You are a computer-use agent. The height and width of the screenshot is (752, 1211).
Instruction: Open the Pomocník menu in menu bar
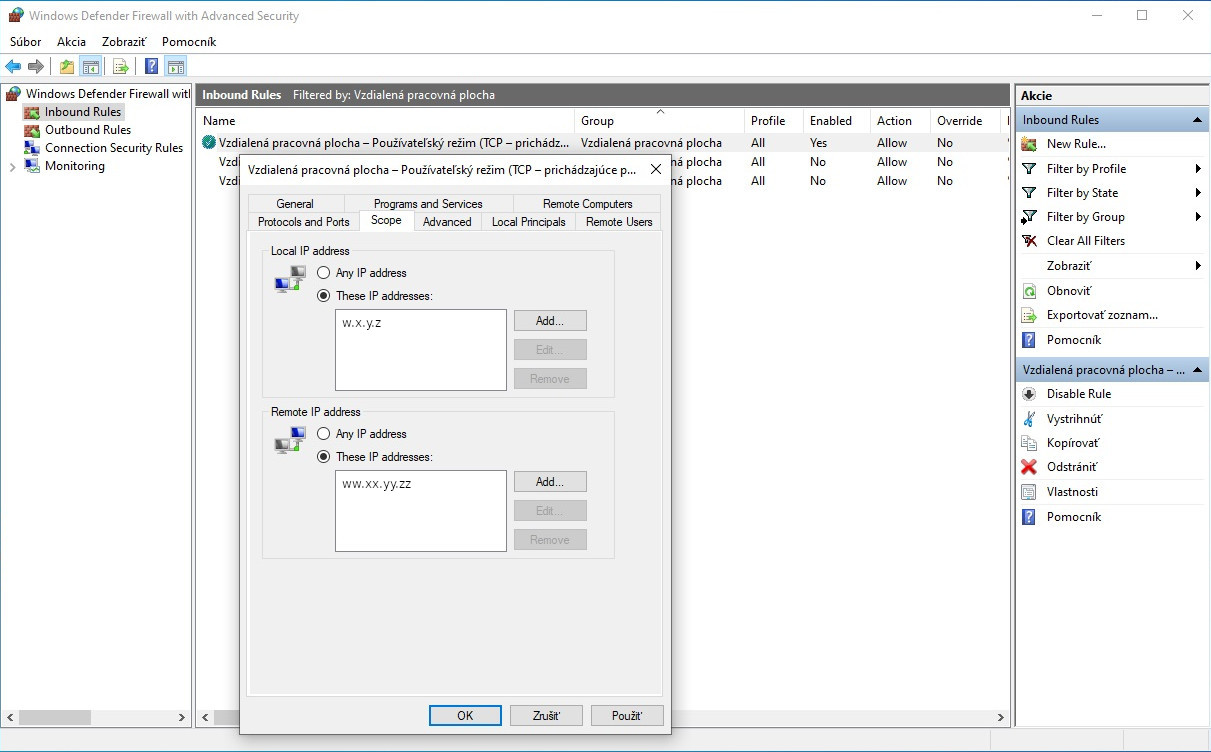coord(189,42)
